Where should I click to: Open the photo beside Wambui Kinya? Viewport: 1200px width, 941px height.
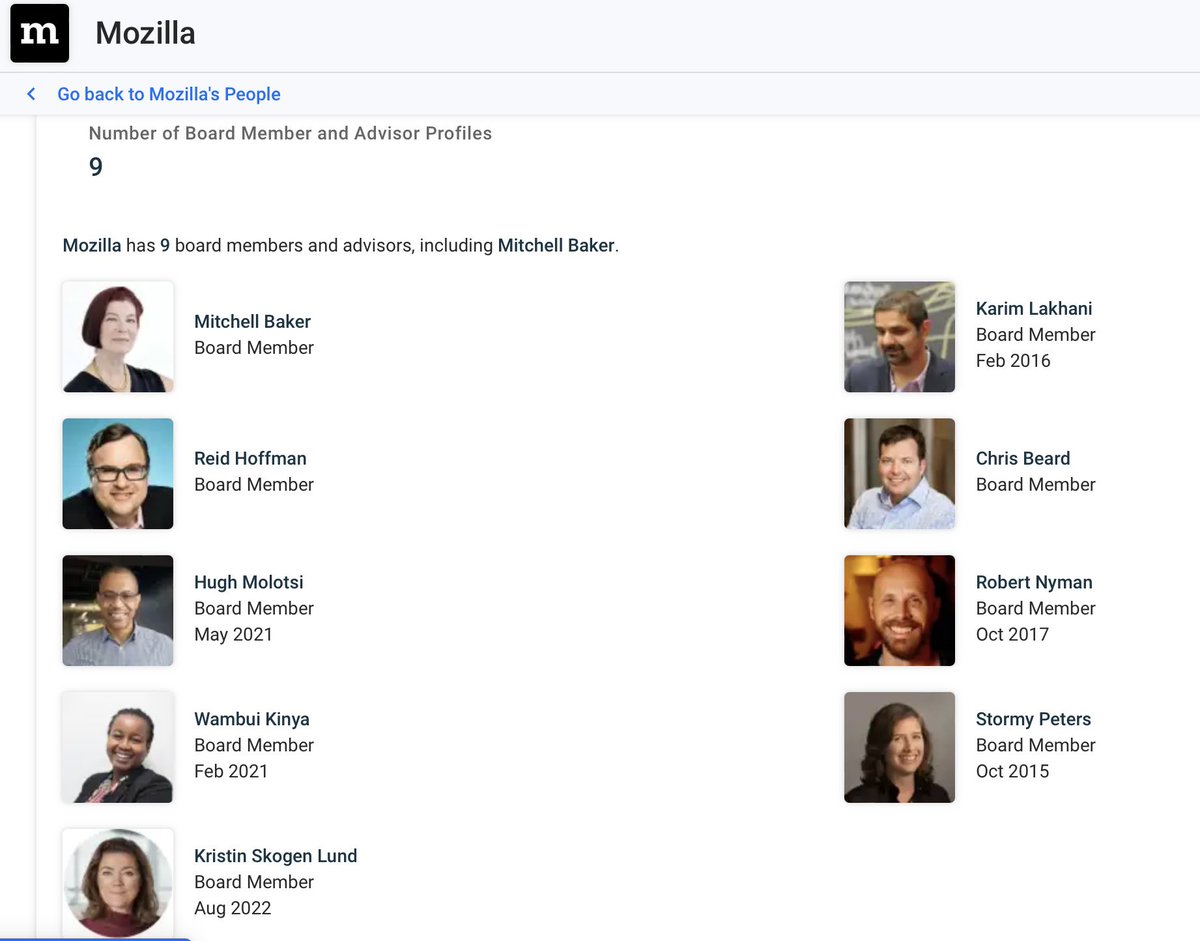pyautogui.click(x=118, y=747)
